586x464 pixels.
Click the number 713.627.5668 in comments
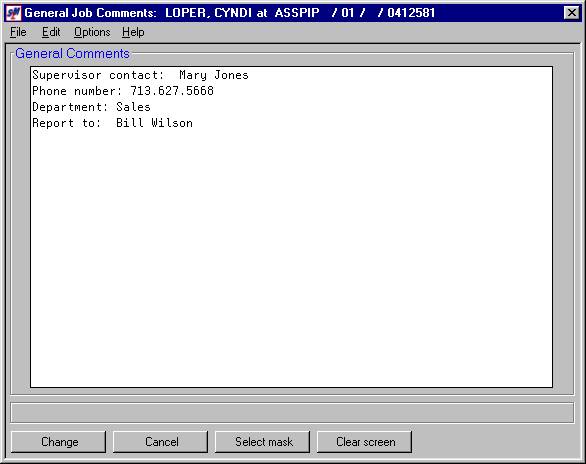coord(172,91)
